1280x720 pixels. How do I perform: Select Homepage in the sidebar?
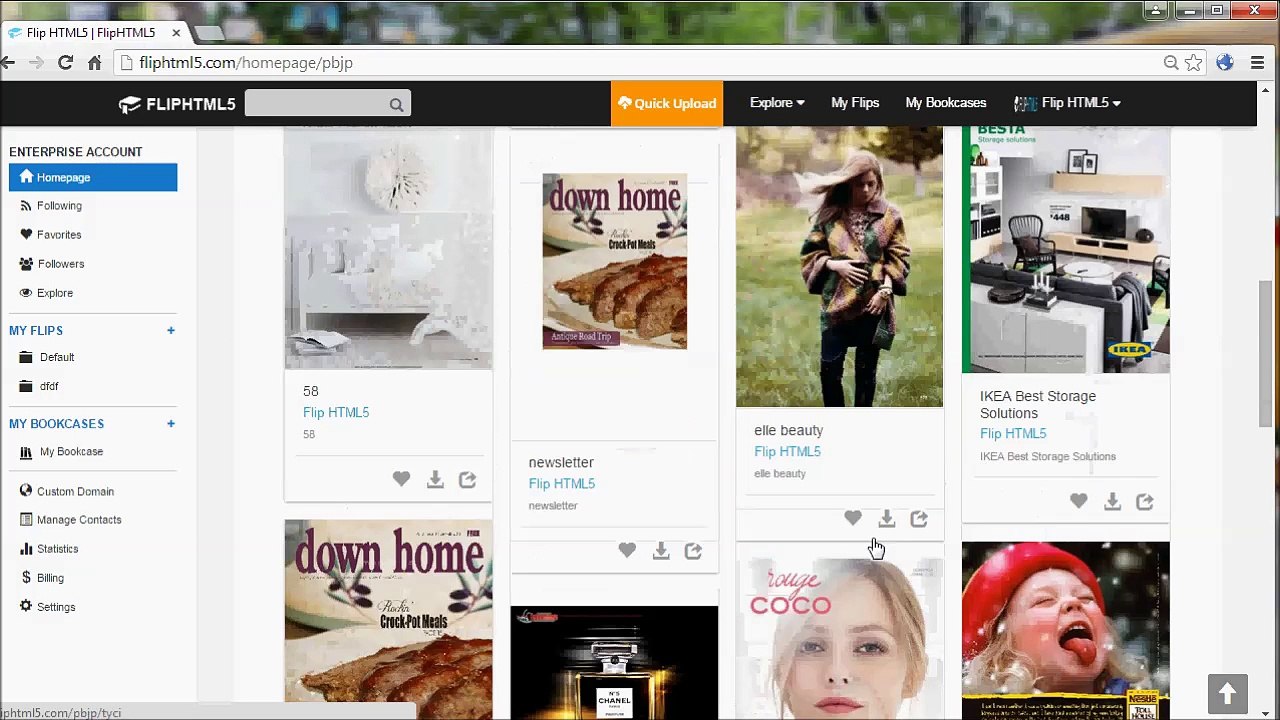click(93, 177)
